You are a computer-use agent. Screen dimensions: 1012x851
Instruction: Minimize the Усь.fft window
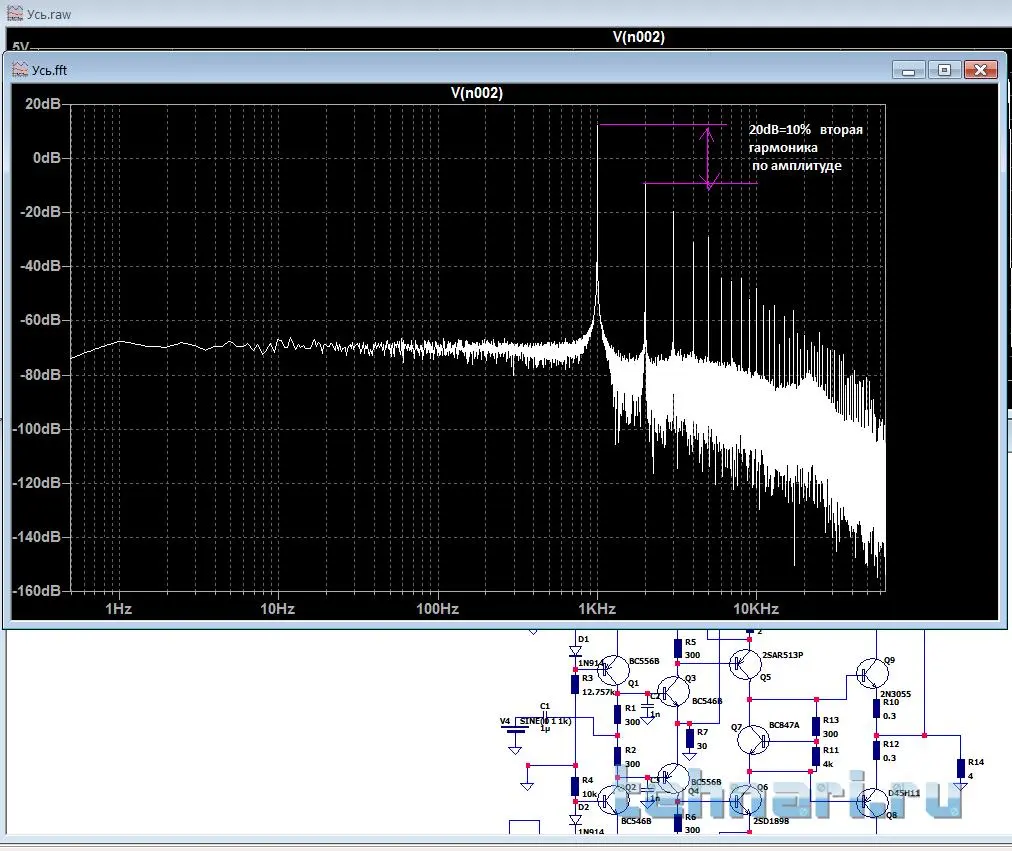(x=908, y=70)
